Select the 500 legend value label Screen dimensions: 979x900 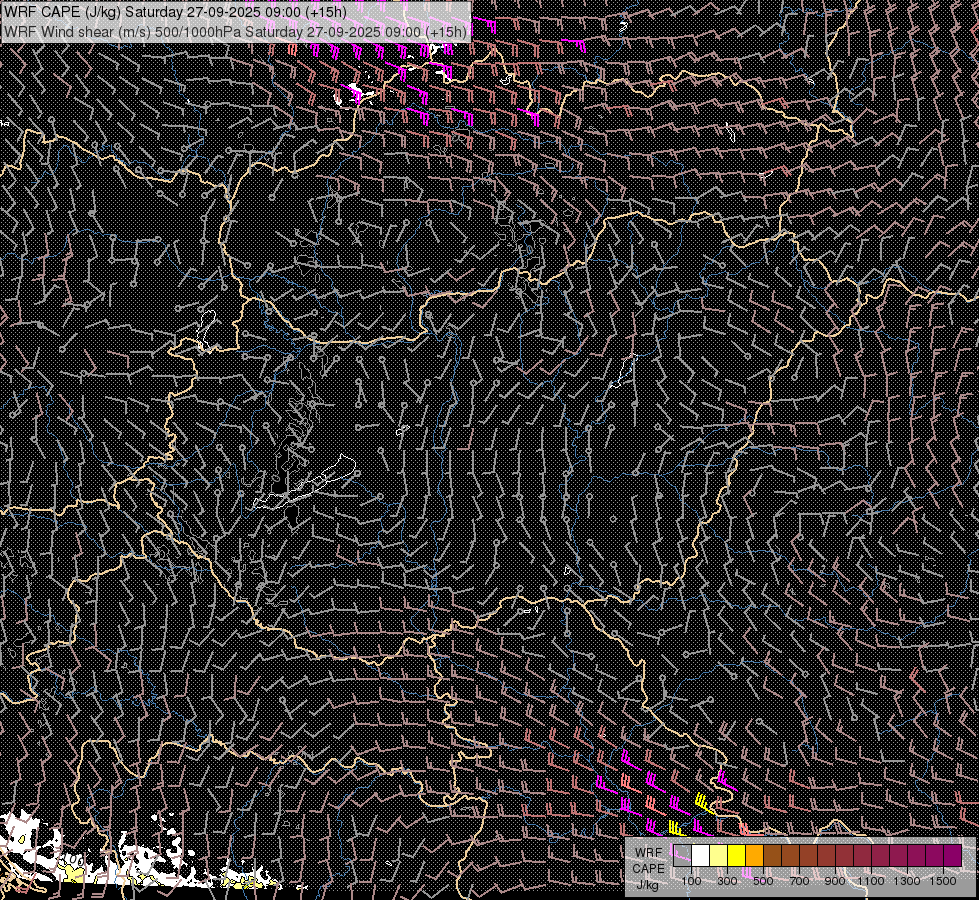click(x=763, y=881)
